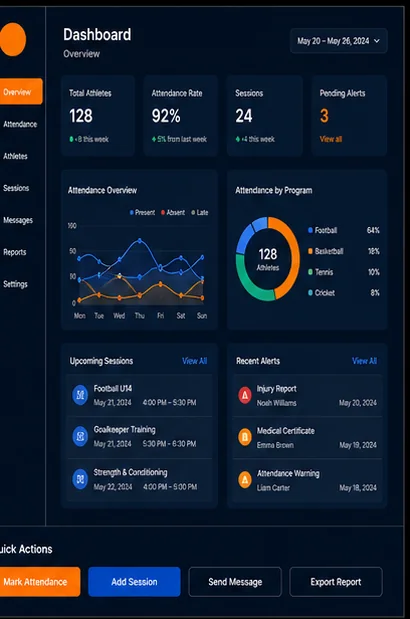Click the Cricket legend color dot
The height and width of the screenshot is (619, 410).
pos(310,293)
